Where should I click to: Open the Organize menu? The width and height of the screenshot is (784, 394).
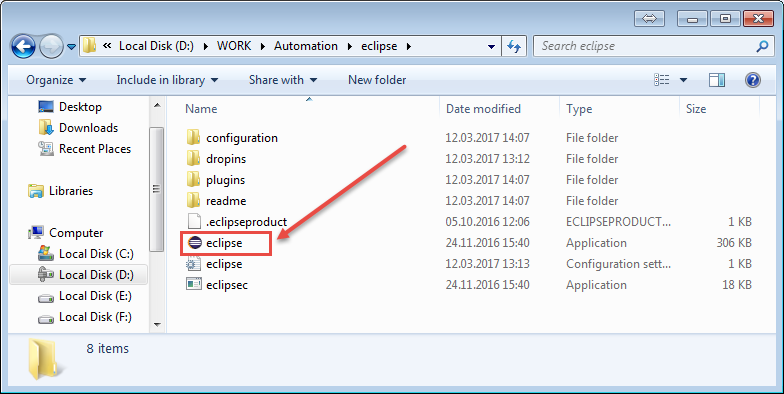pyautogui.click(x=56, y=80)
